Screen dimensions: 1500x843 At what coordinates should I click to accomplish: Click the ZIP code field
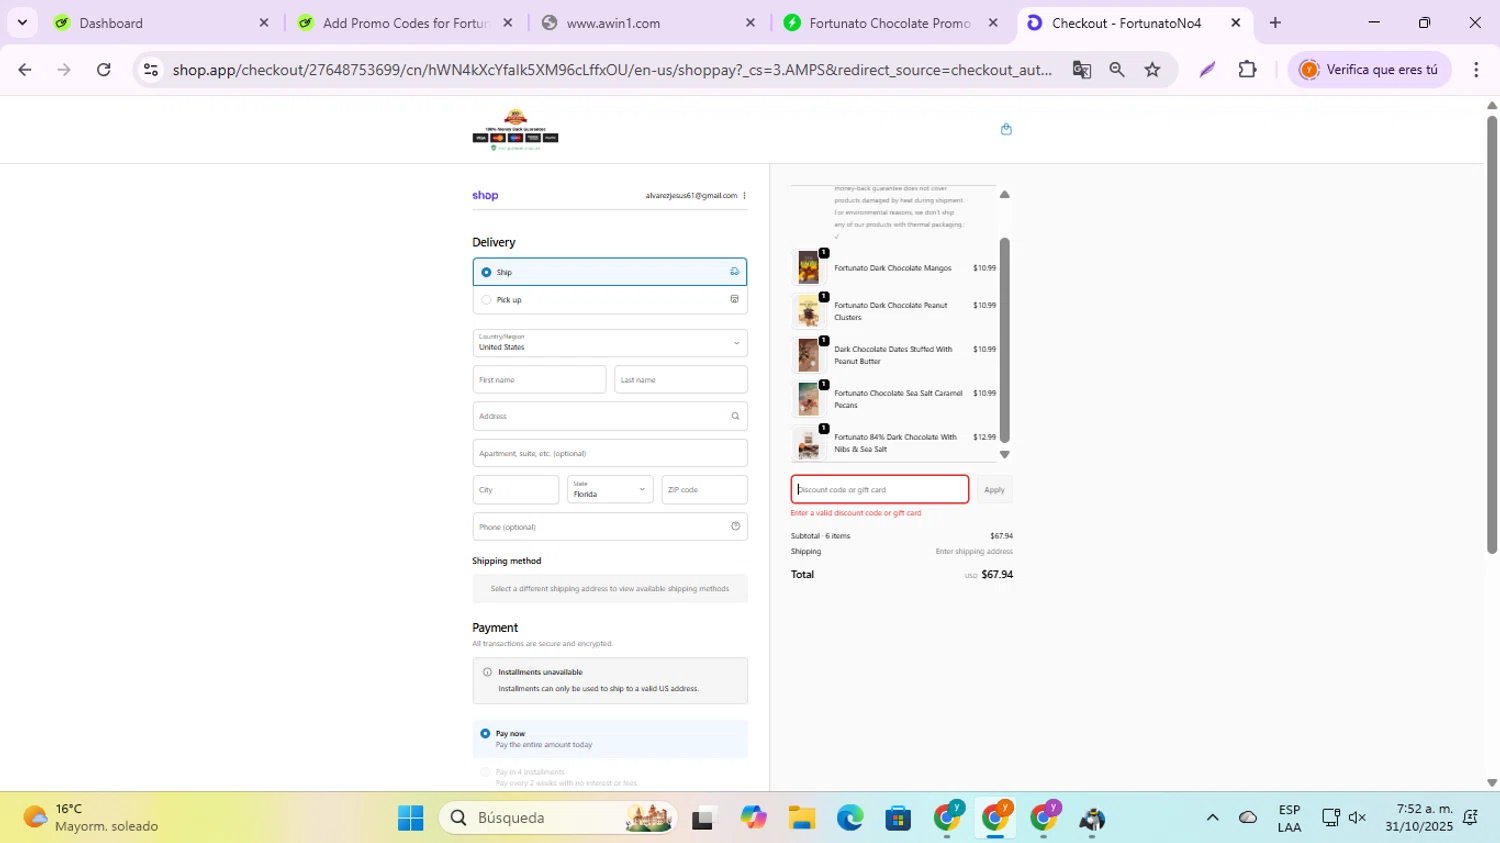tap(704, 490)
